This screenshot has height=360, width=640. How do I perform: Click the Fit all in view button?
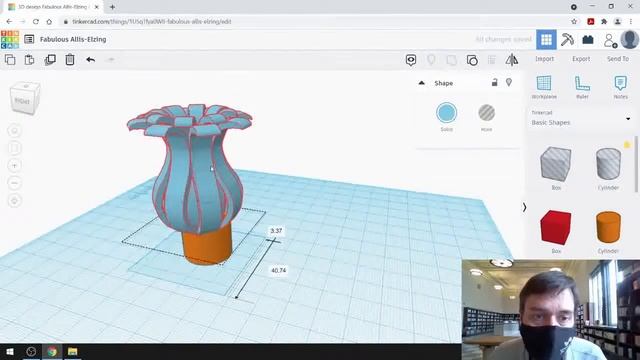point(15,148)
